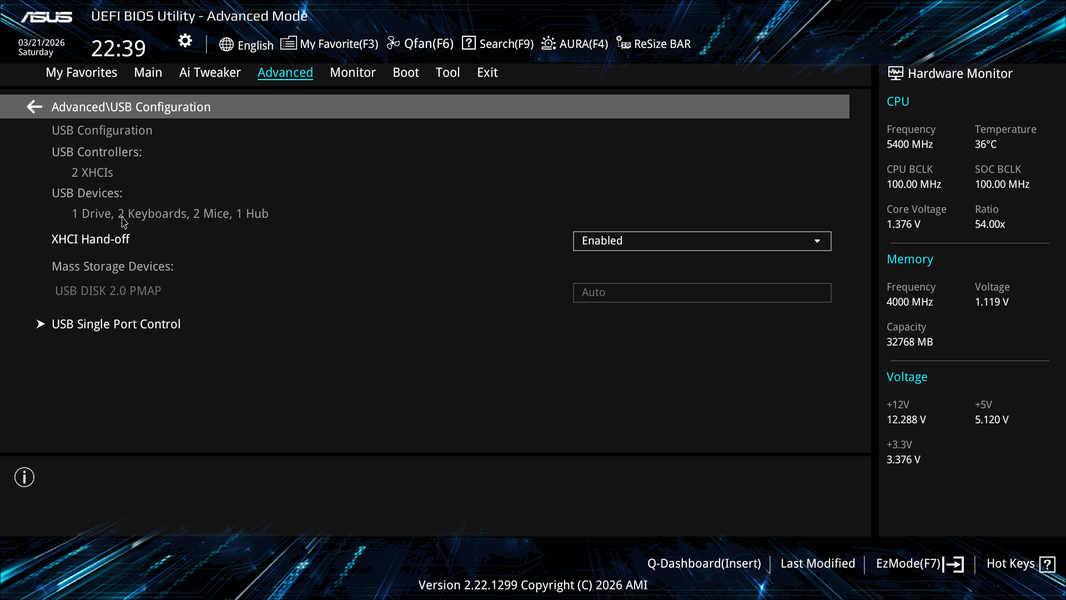Open AURA(F4) lighting settings
1066x600 pixels.
point(574,43)
